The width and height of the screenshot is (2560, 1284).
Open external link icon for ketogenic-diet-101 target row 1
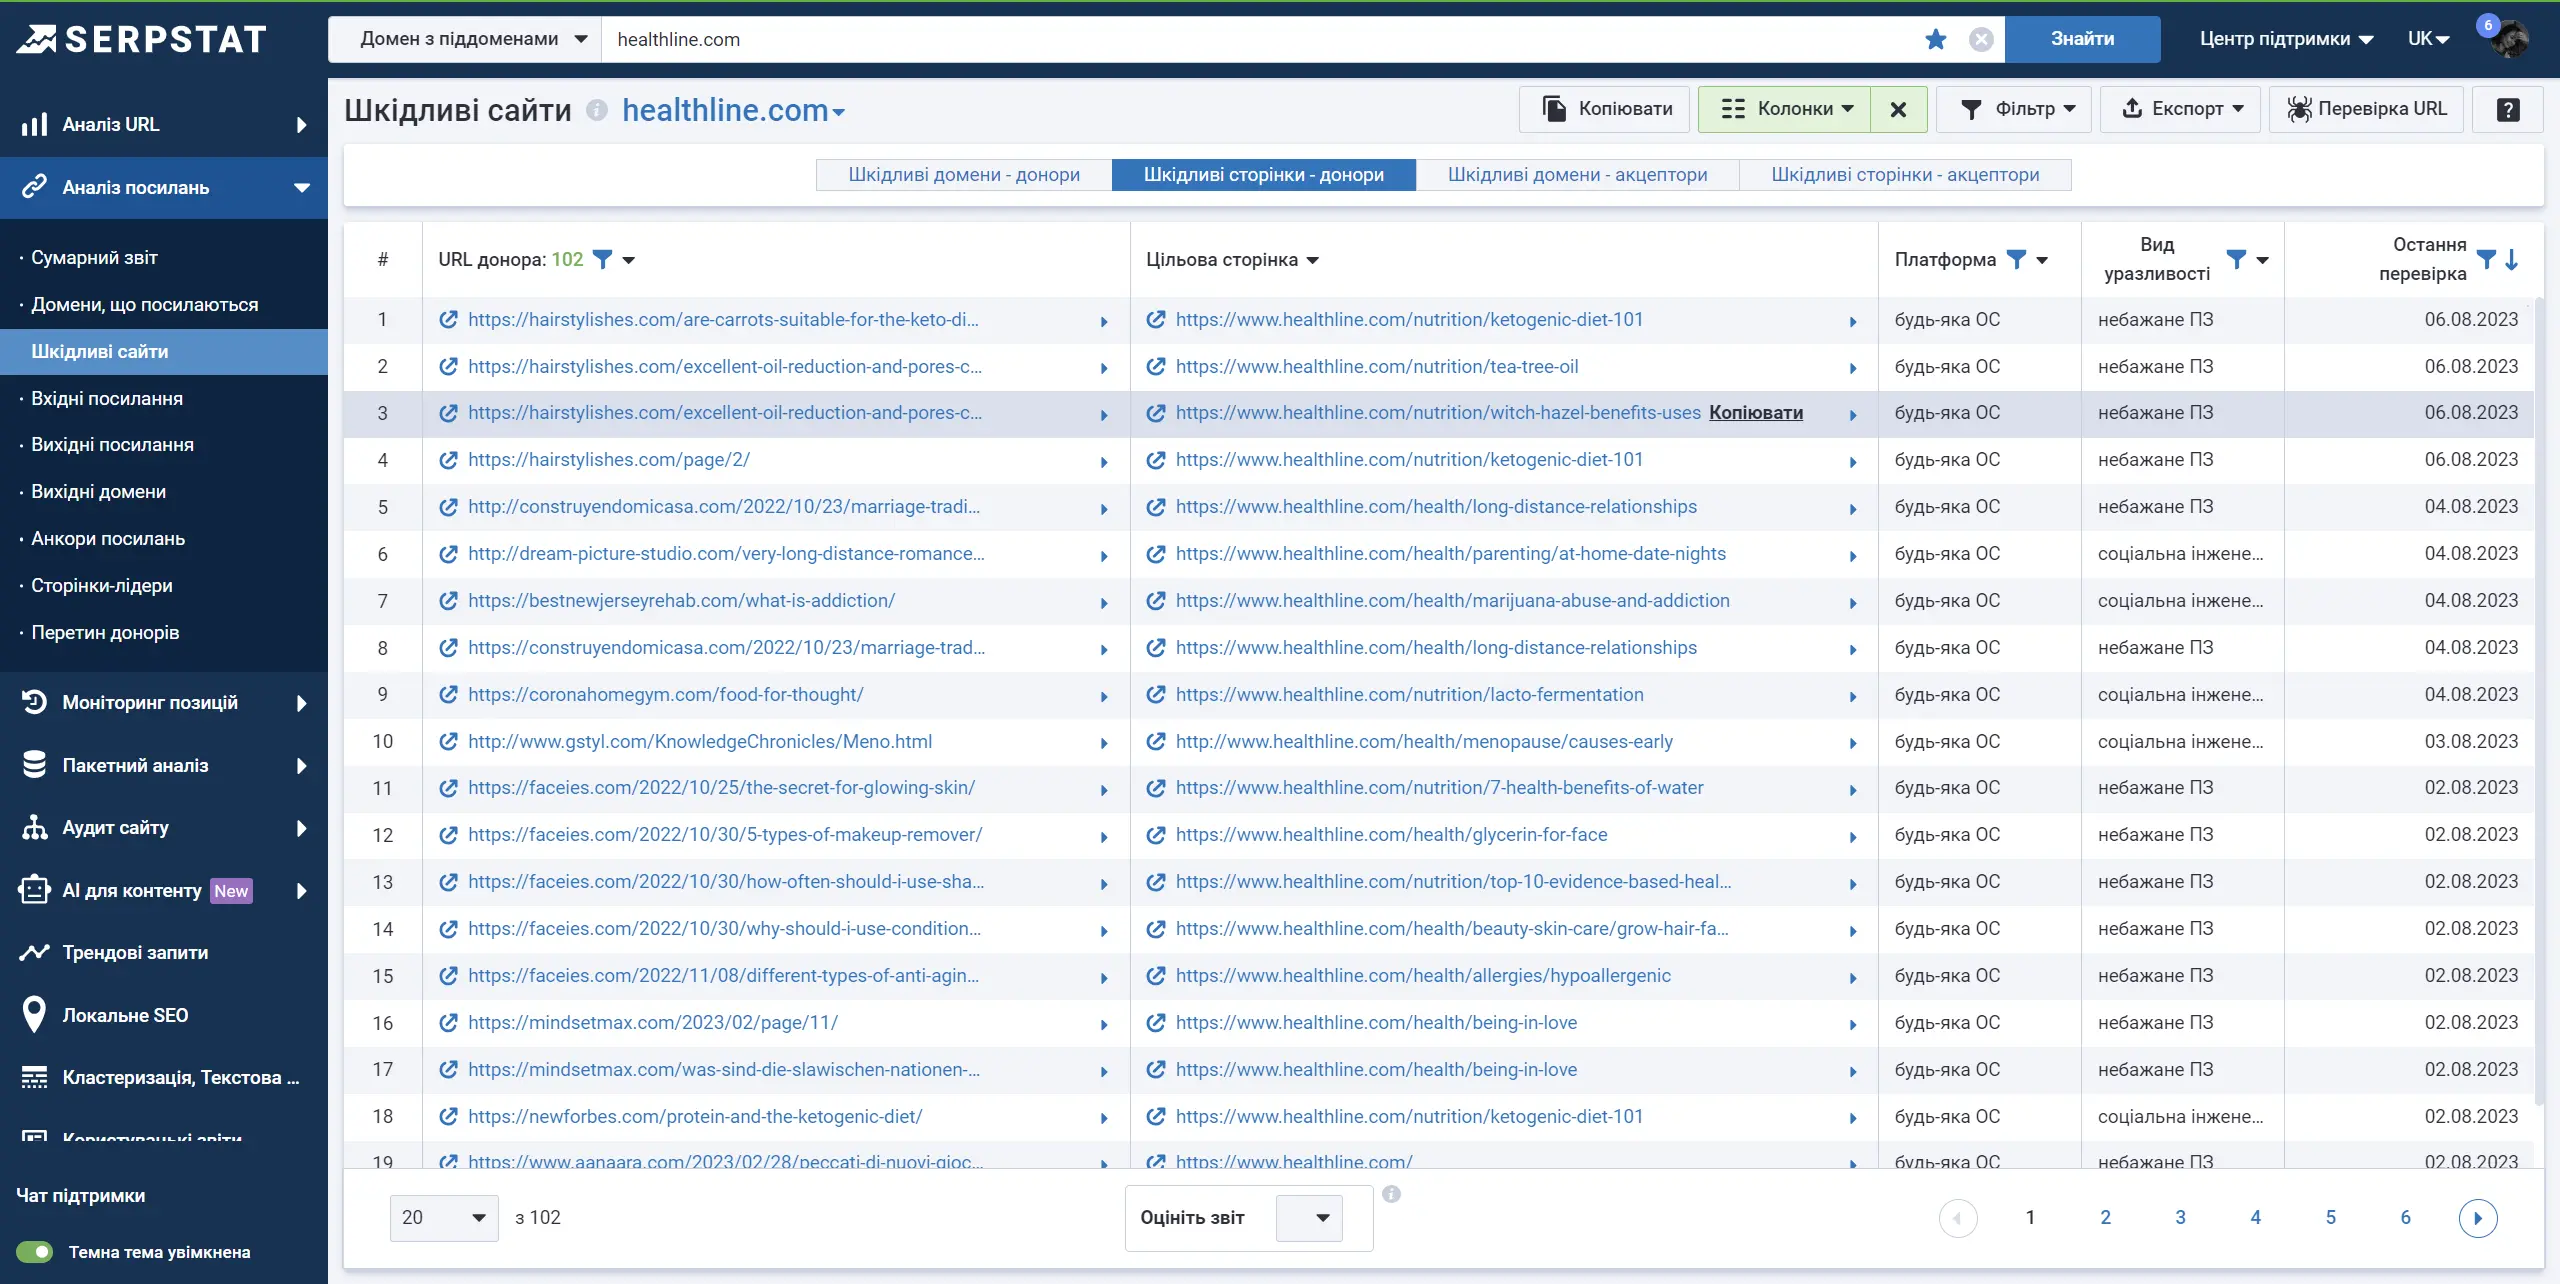pyautogui.click(x=1156, y=320)
